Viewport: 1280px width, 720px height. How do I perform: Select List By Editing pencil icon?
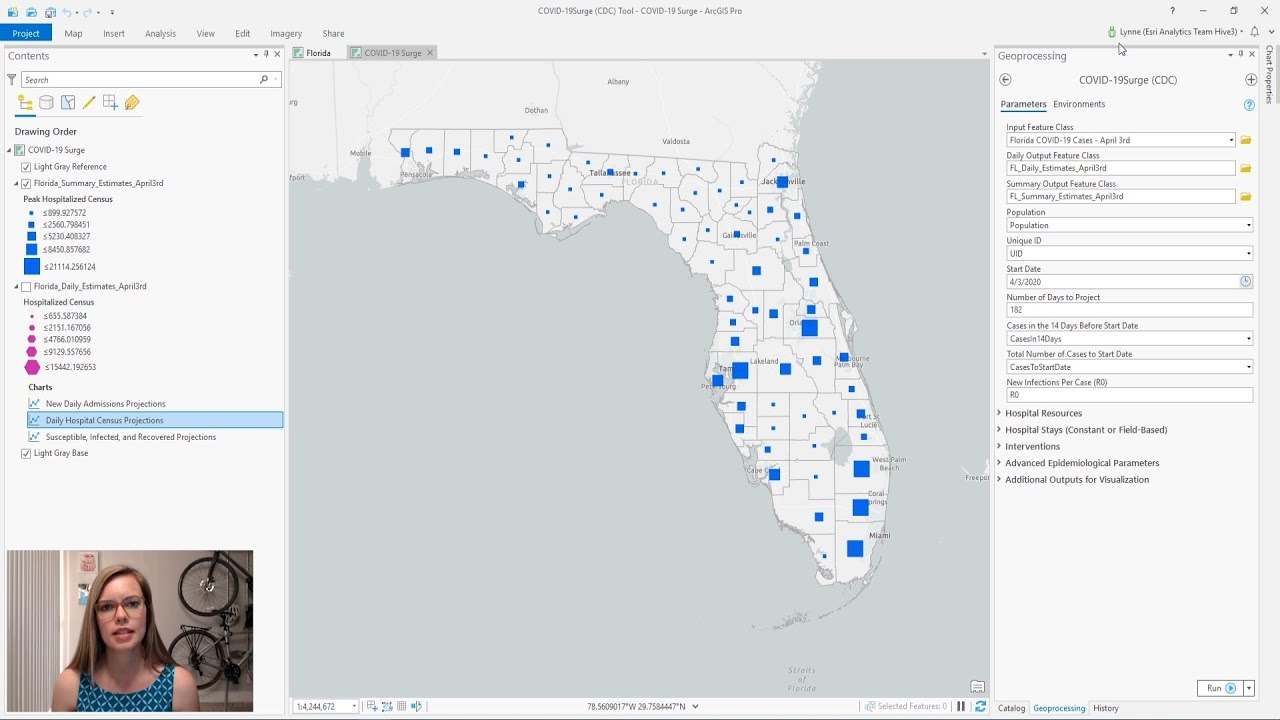[x=89, y=102]
